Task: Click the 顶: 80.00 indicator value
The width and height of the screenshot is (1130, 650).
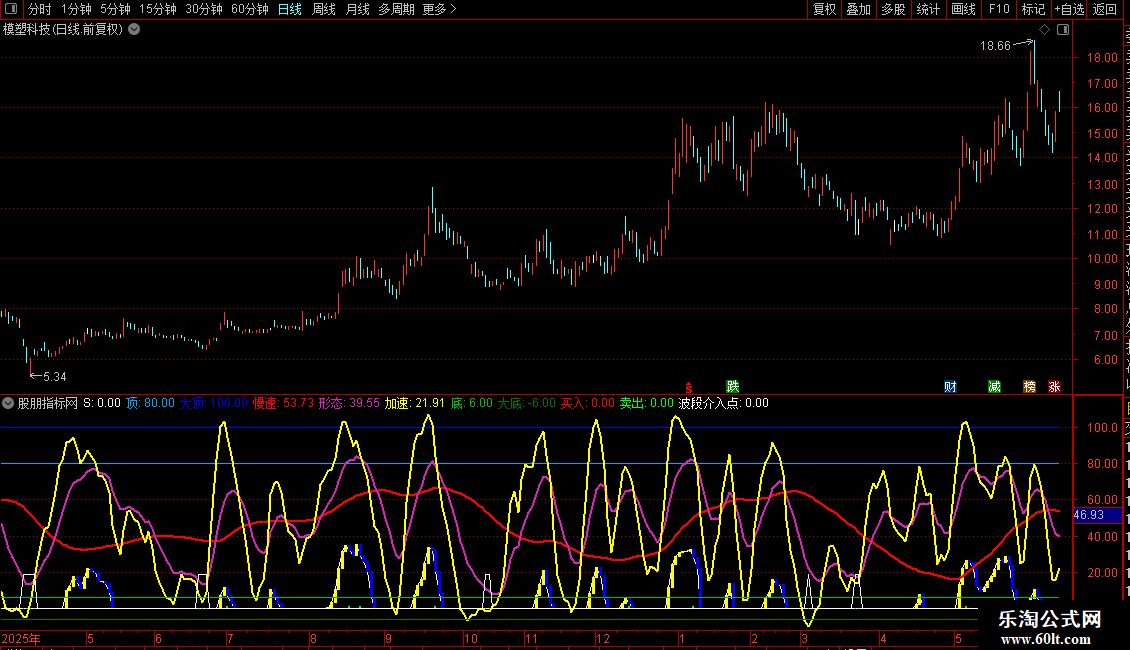Action: tap(151, 404)
